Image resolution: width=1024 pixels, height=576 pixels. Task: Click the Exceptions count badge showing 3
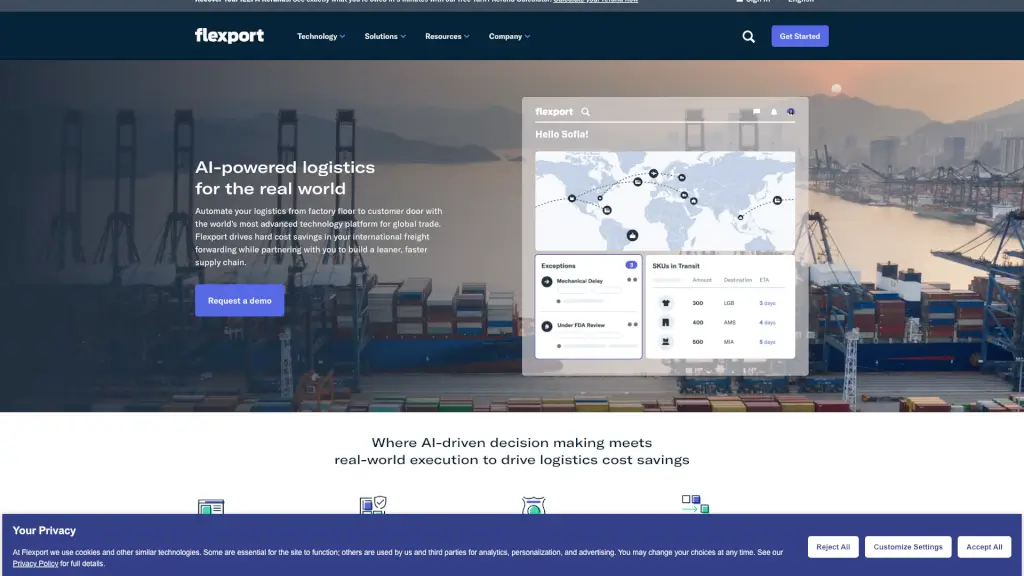[631, 265]
